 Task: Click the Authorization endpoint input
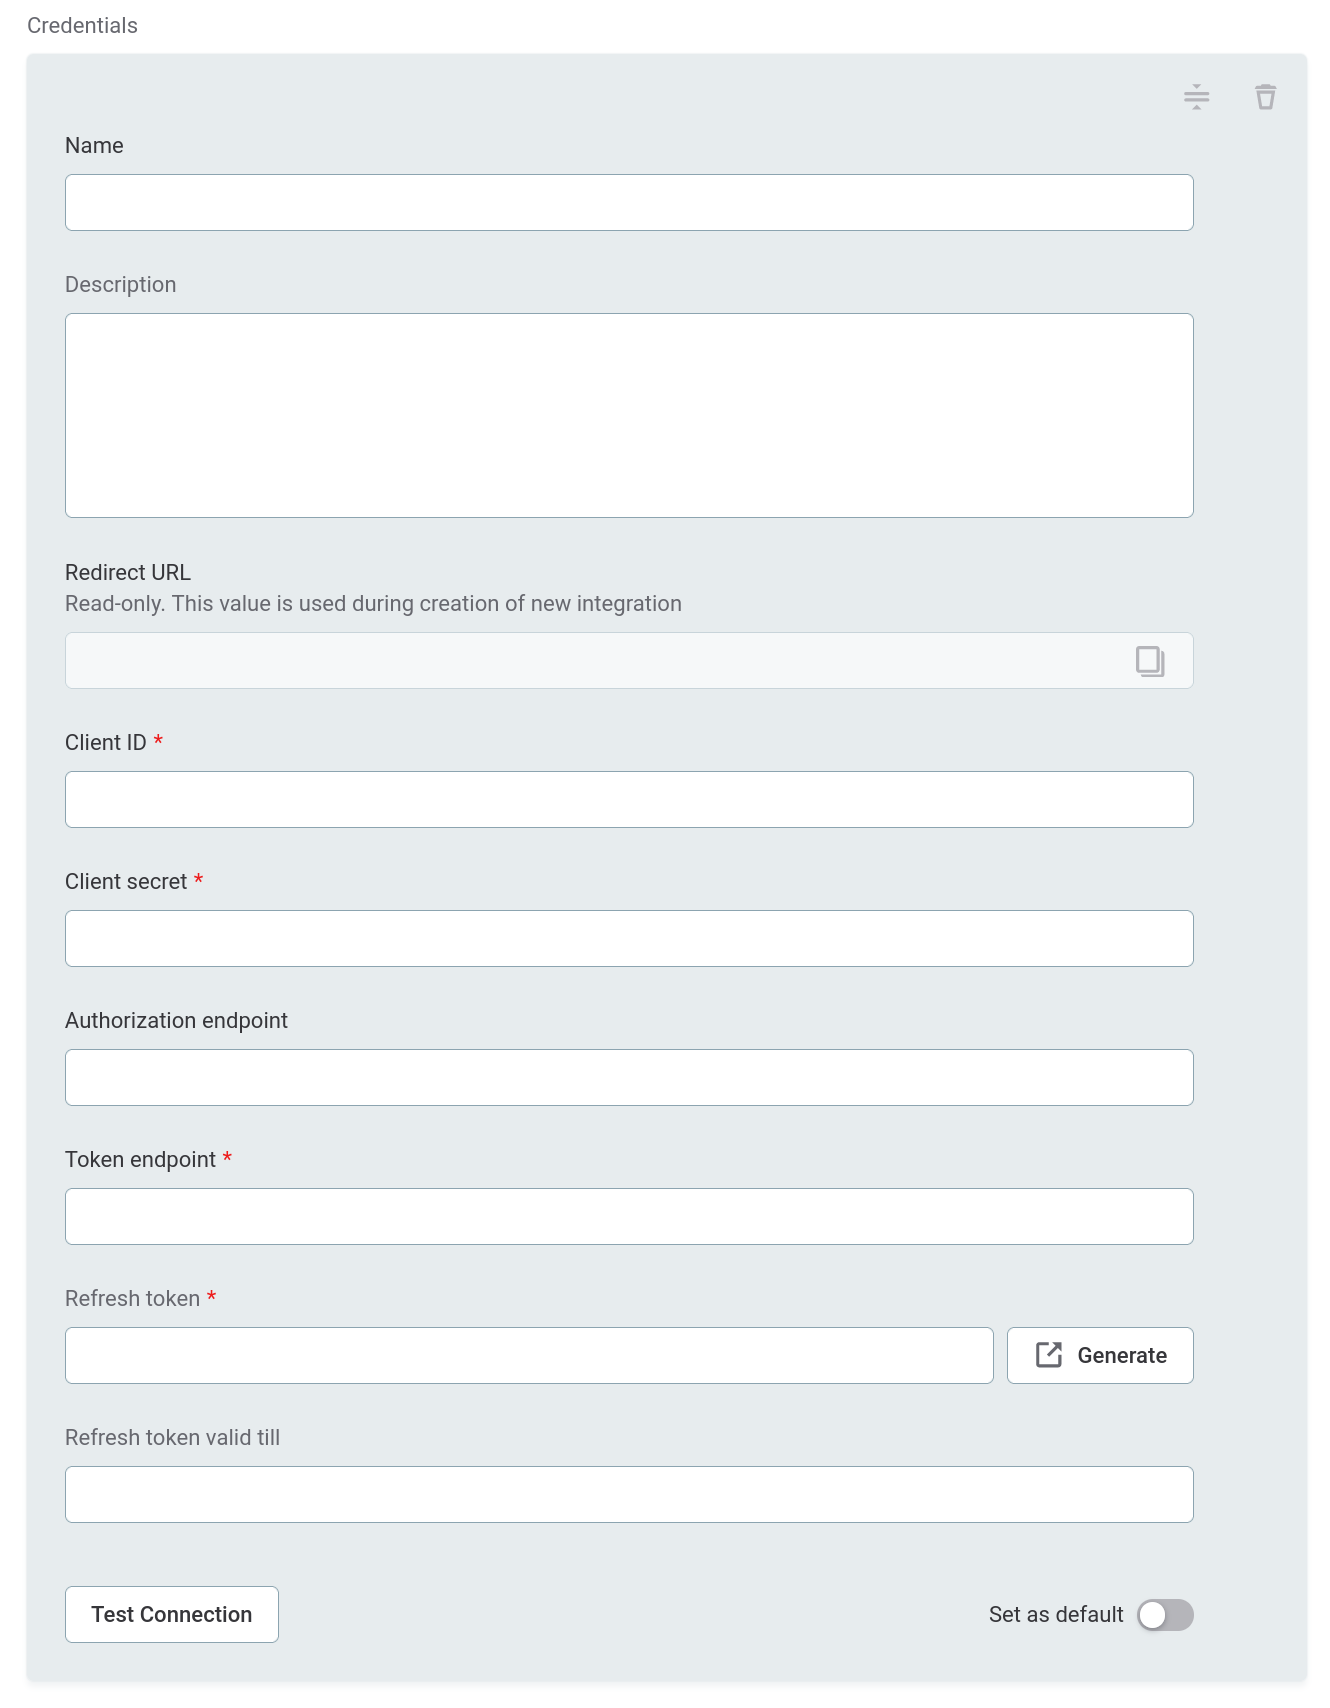point(629,1078)
